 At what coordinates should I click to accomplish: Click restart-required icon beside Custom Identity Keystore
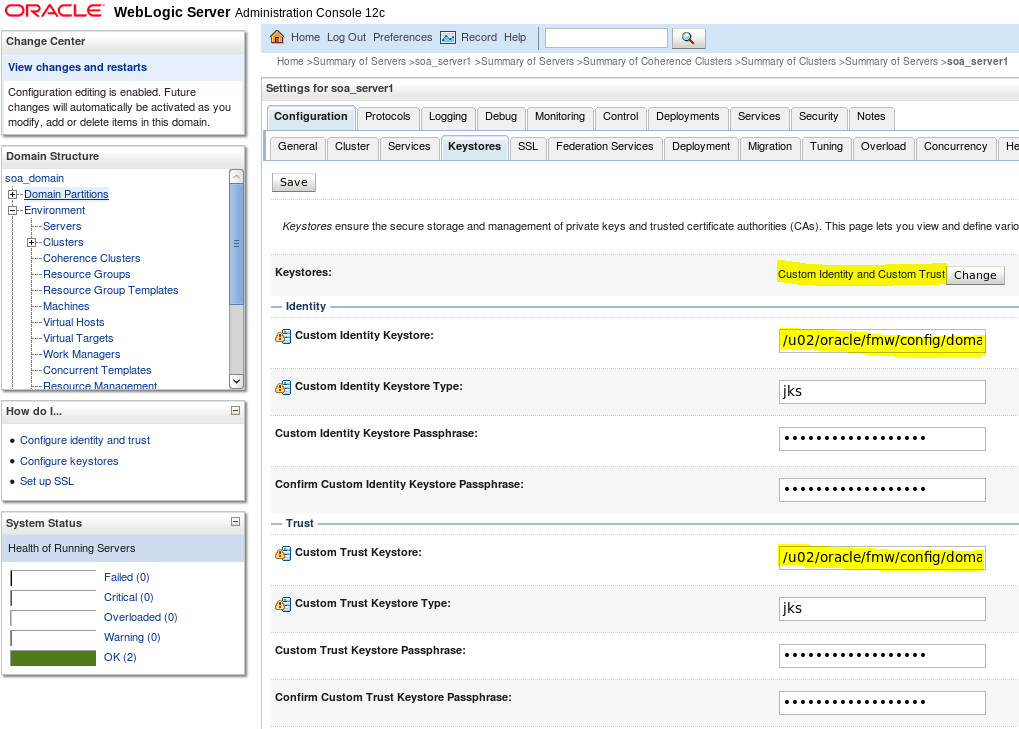(283, 337)
